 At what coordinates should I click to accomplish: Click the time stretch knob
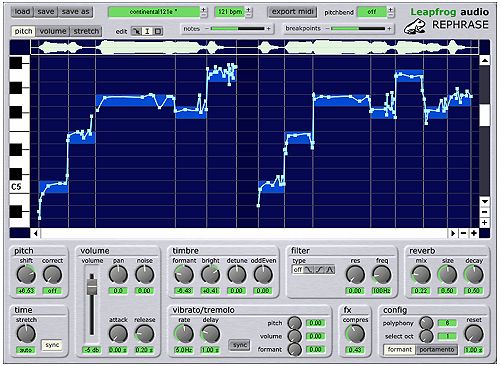[26, 334]
